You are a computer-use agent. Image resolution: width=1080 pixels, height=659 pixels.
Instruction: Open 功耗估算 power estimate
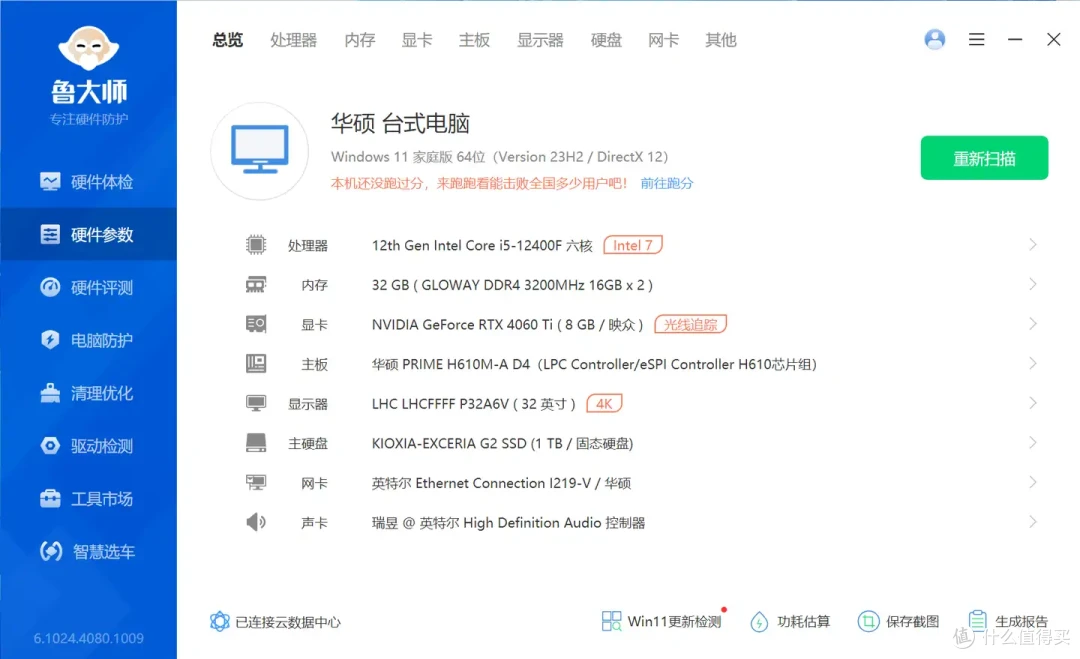click(789, 622)
